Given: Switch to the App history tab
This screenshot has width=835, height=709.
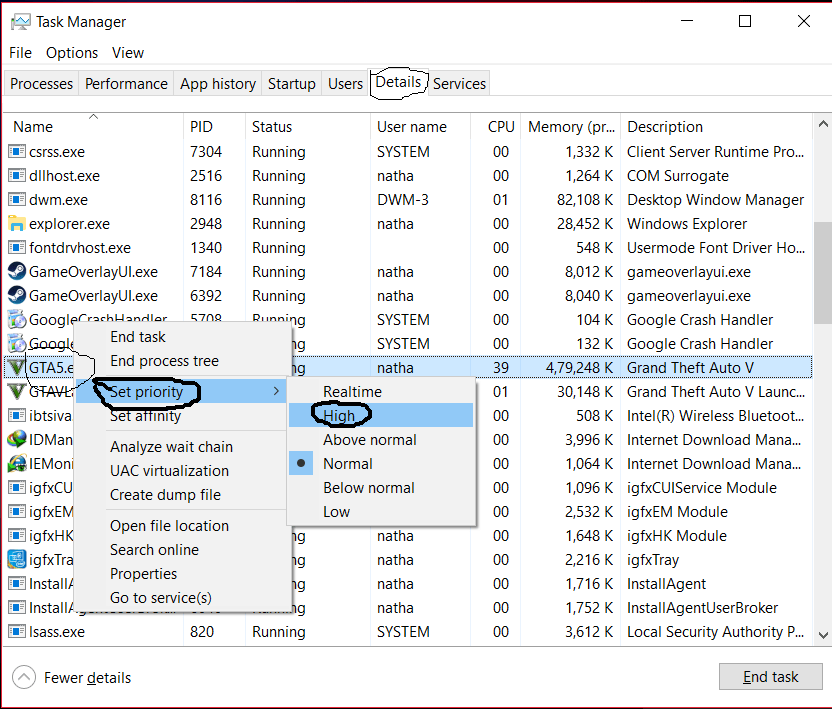Looking at the screenshot, I should tap(218, 84).
